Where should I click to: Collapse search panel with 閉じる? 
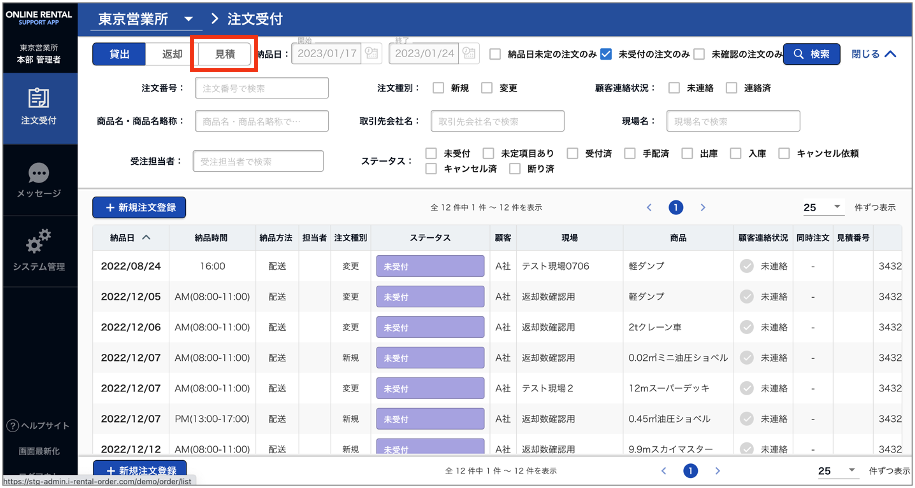tap(873, 54)
